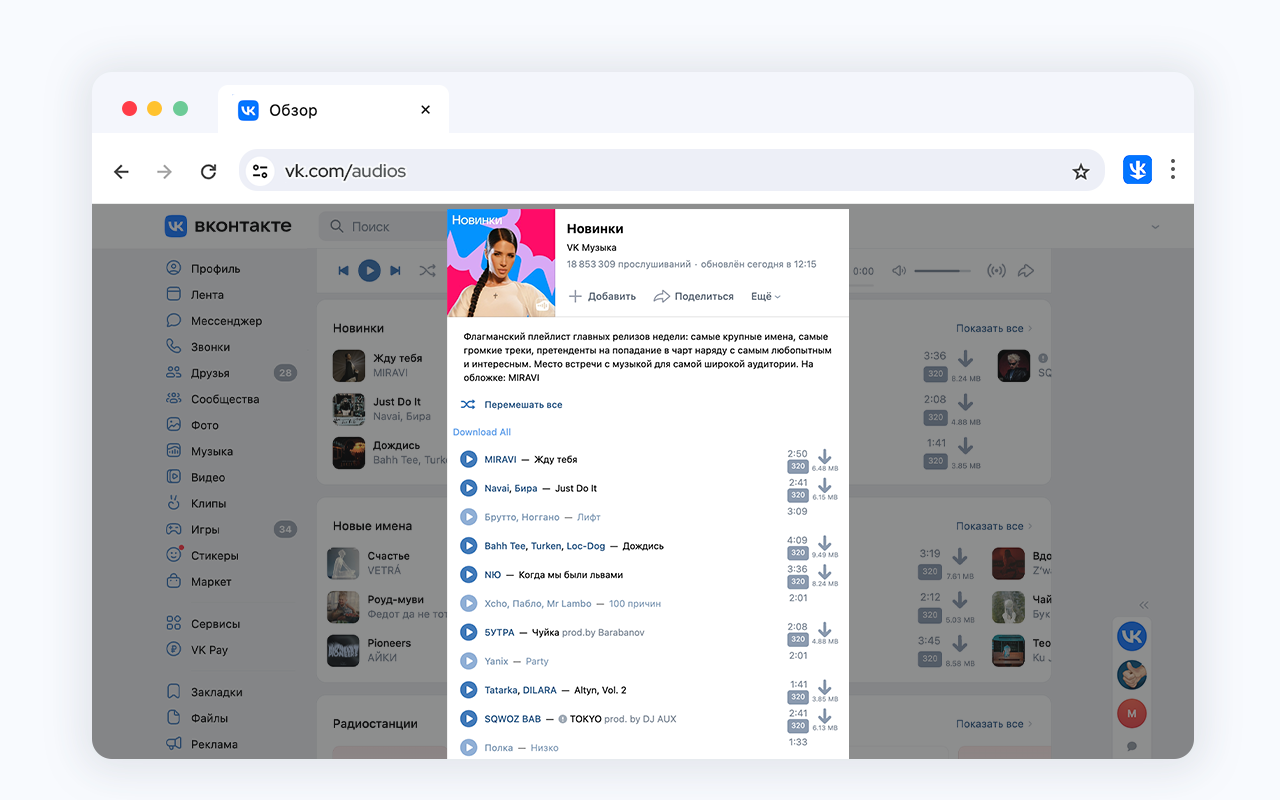
Task: Play the Bahh Tee Дождись track
Action: click(x=468, y=546)
